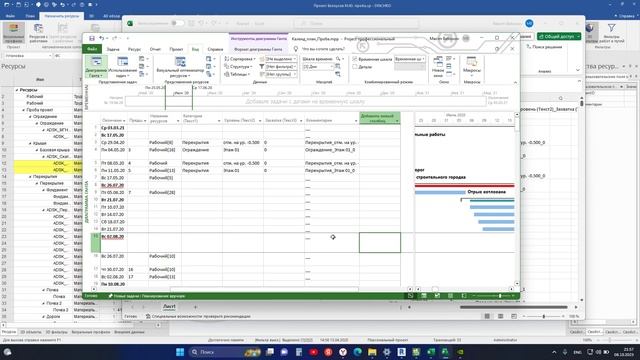Adjust the zoom slider in the Excel status bar
The width and height of the screenshot is (640, 360).
(544, 316)
